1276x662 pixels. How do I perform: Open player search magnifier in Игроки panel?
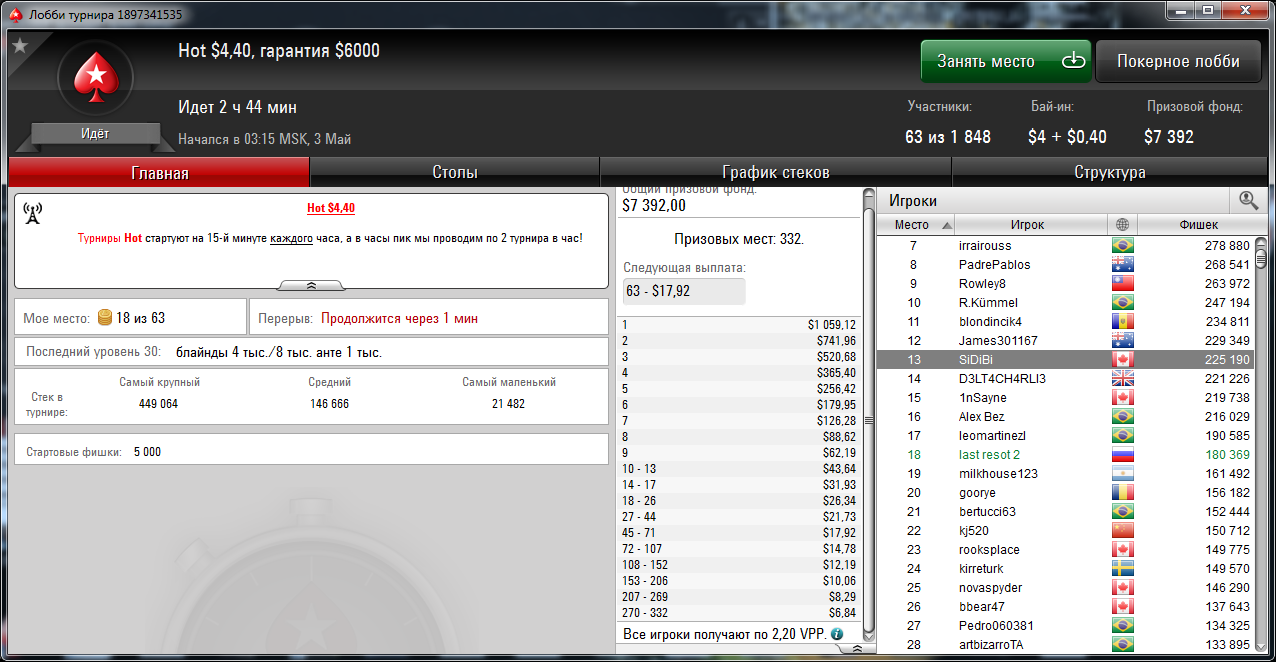coord(1248,200)
